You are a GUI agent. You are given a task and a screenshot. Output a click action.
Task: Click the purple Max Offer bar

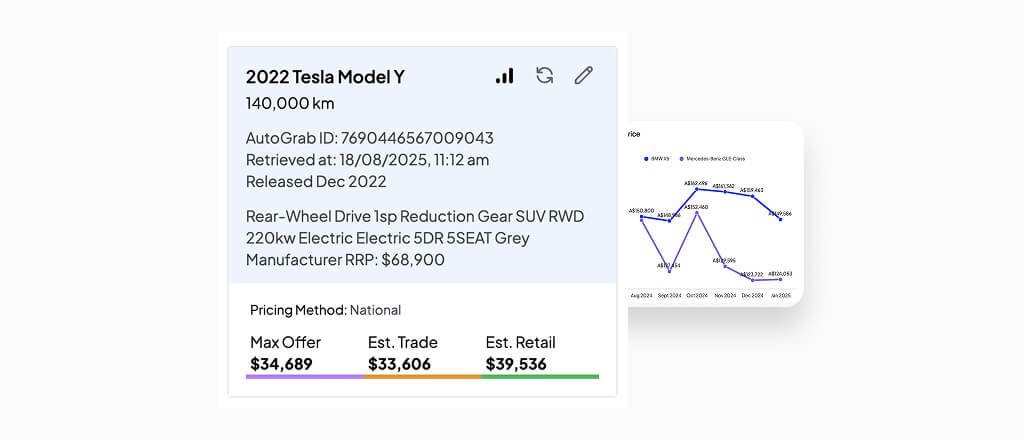tap(305, 377)
